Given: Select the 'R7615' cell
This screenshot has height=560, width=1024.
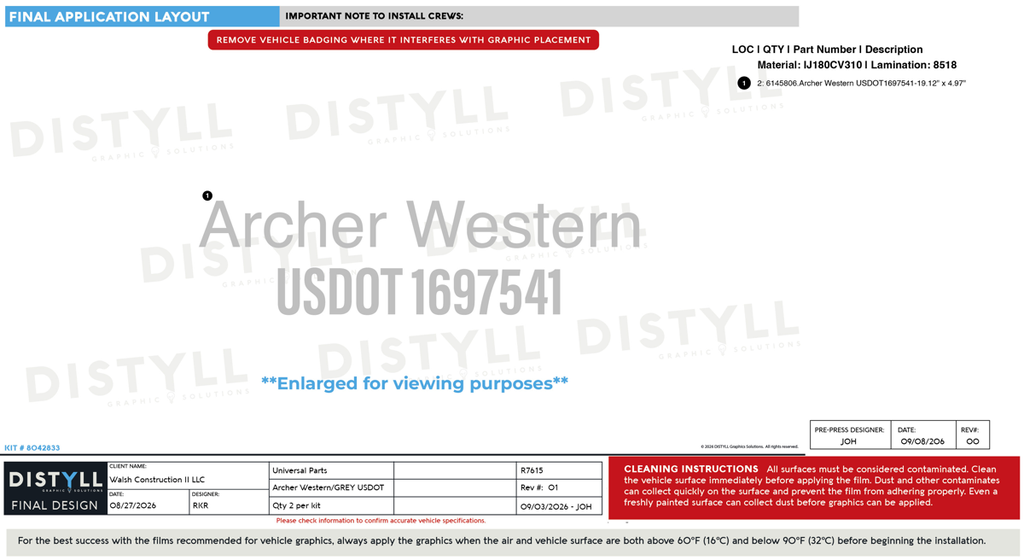Looking at the screenshot, I should (x=559, y=471).
